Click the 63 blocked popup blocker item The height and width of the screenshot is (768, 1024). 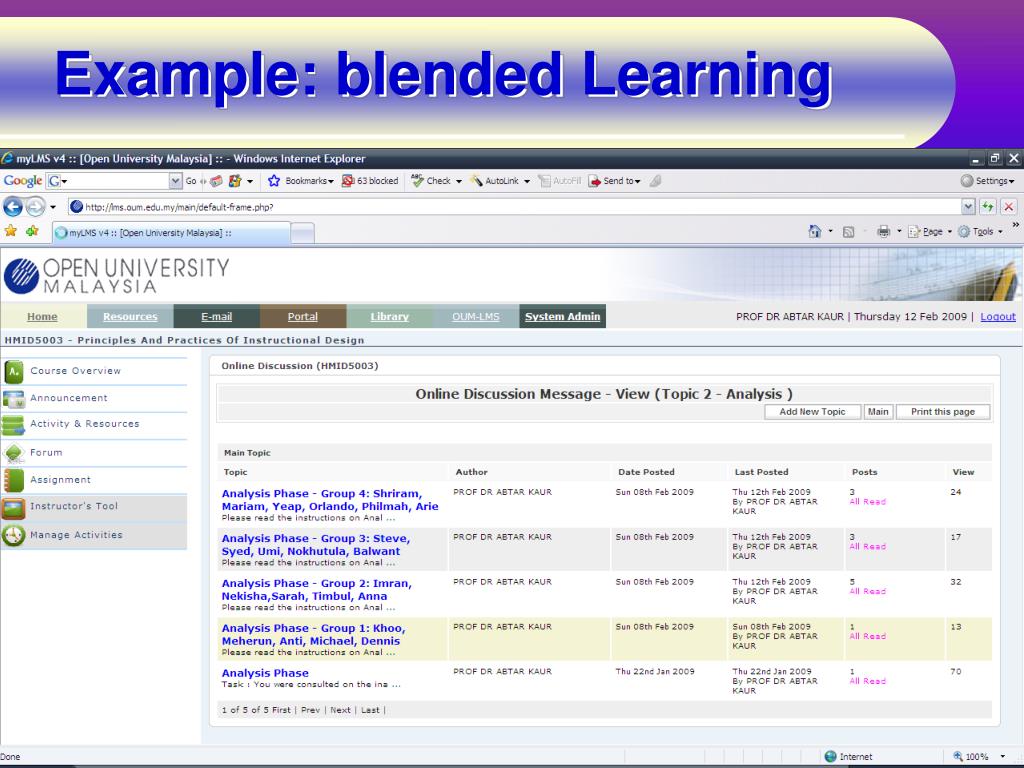click(370, 181)
